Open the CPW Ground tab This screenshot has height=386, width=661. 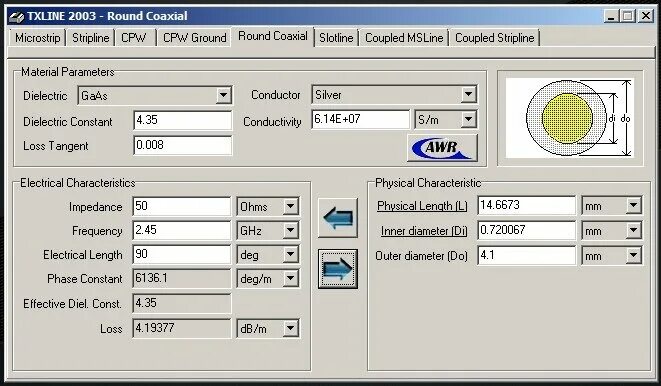[x=194, y=38]
